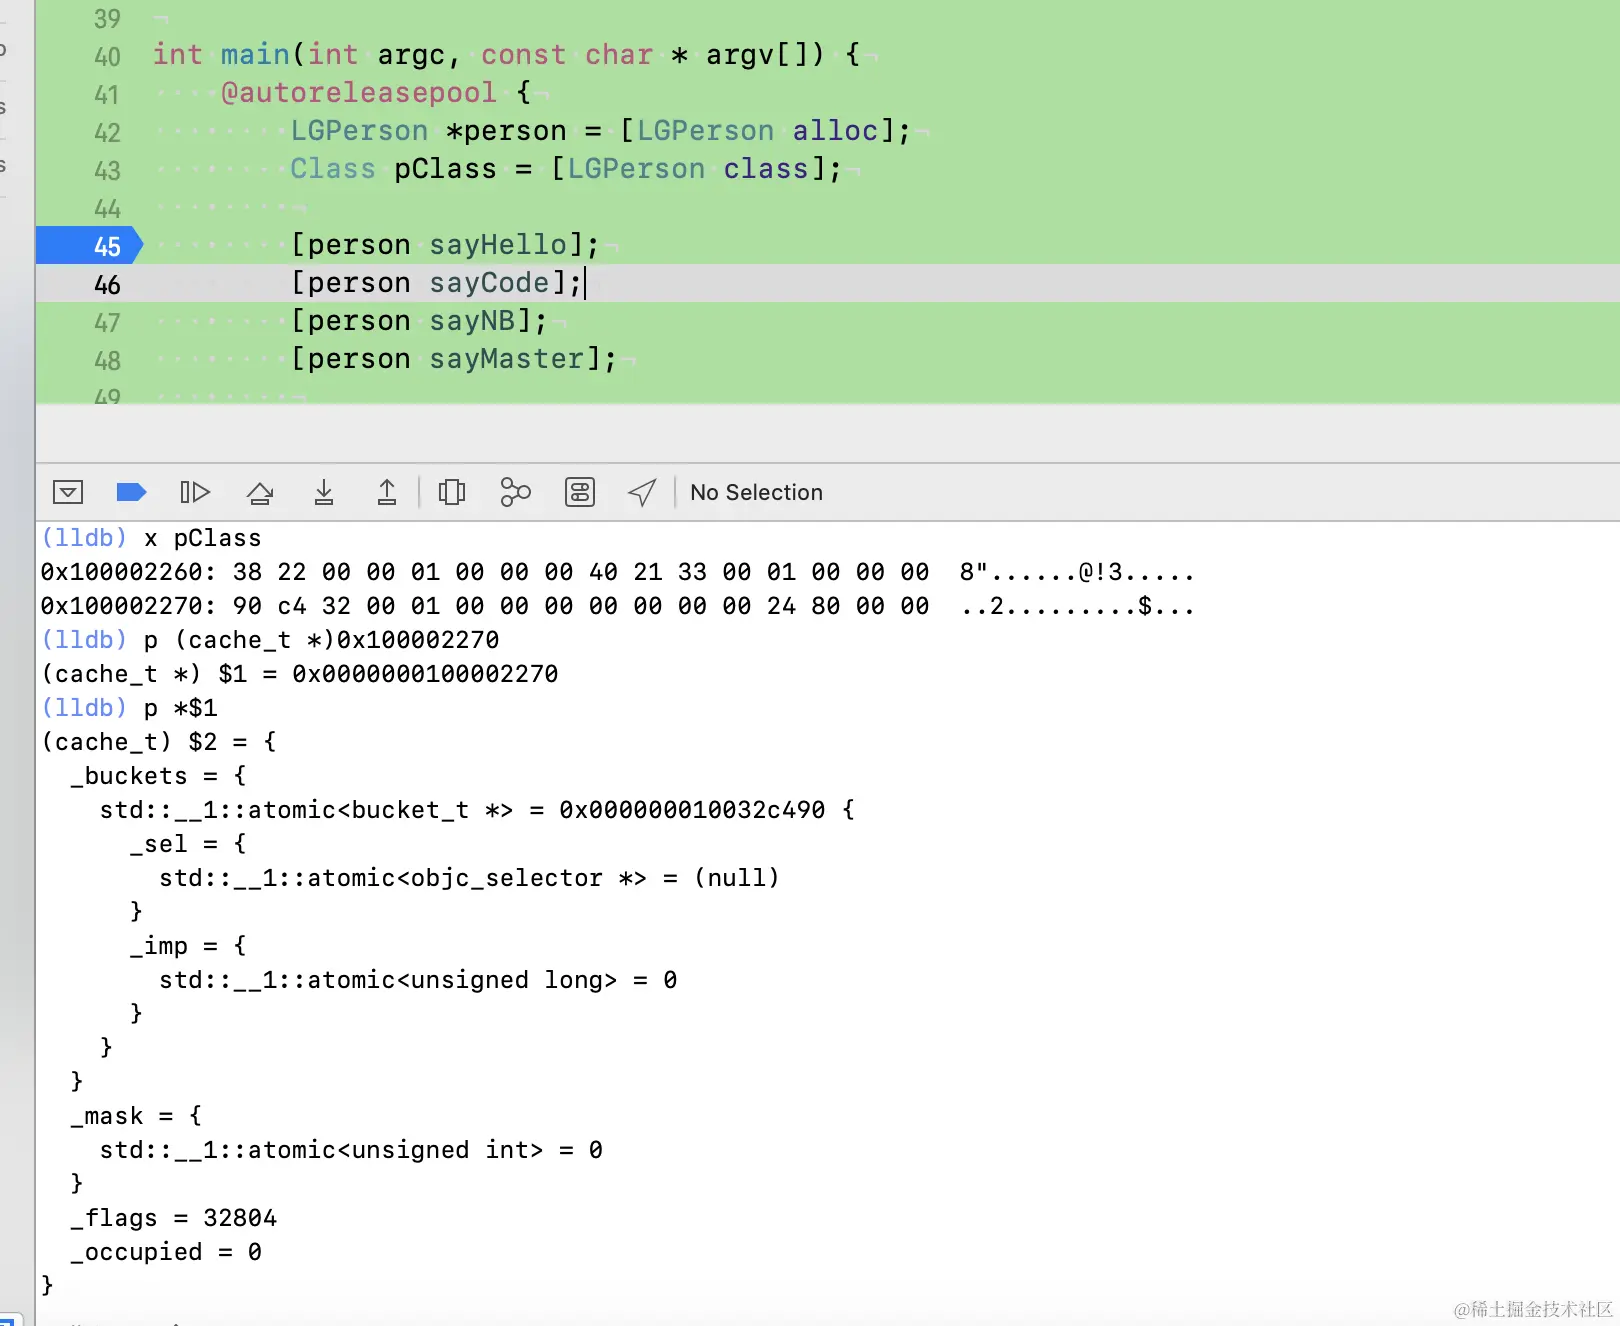This screenshot has width=1620, height=1326.
Task: Click the main function name
Action: point(255,55)
